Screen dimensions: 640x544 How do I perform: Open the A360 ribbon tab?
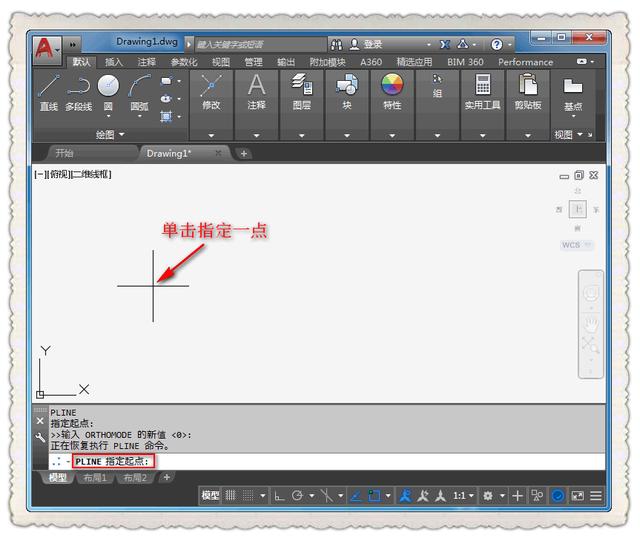tap(371, 62)
